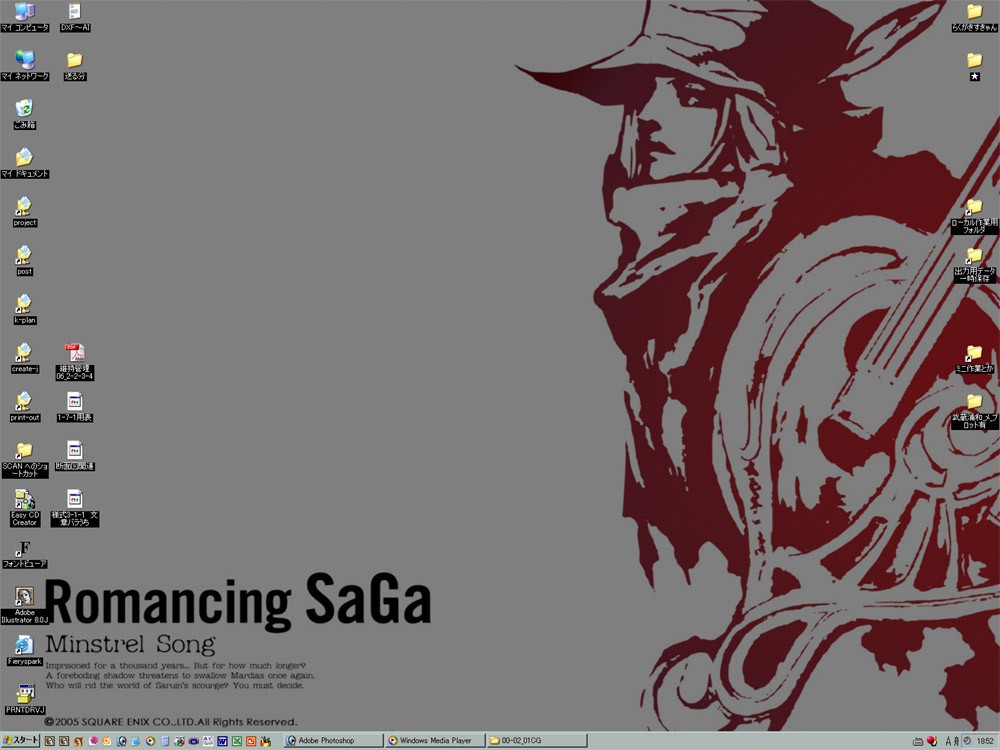Switch to Adobe Photoshop taskbar button
Screen dimensions: 1000x750
[x=334, y=740]
